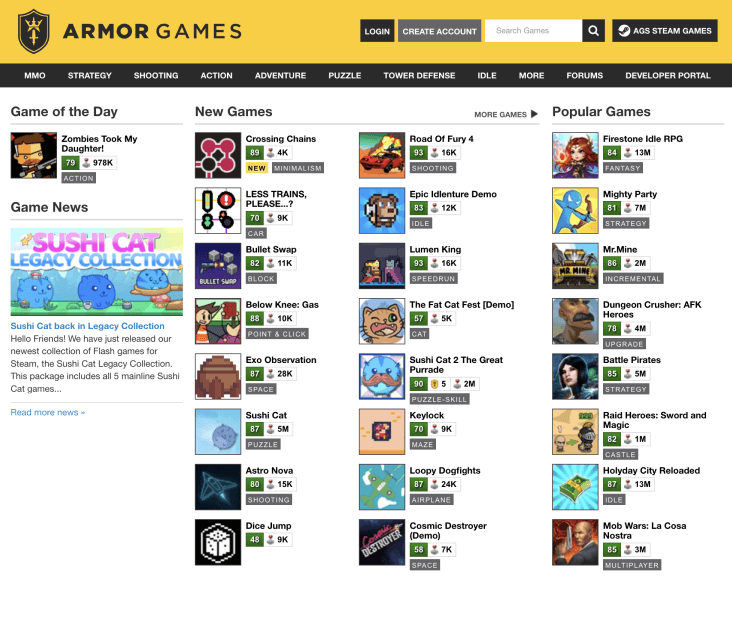Click the Armor Games shield logo

click(x=33, y=31)
